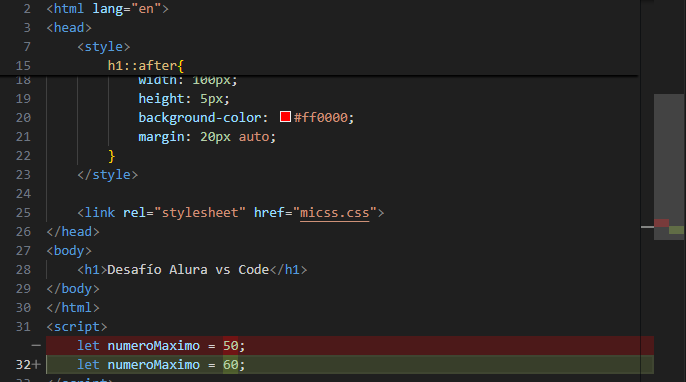Click the yellow closing brace on line 22

pyautogui.click(x=112, y=156)
